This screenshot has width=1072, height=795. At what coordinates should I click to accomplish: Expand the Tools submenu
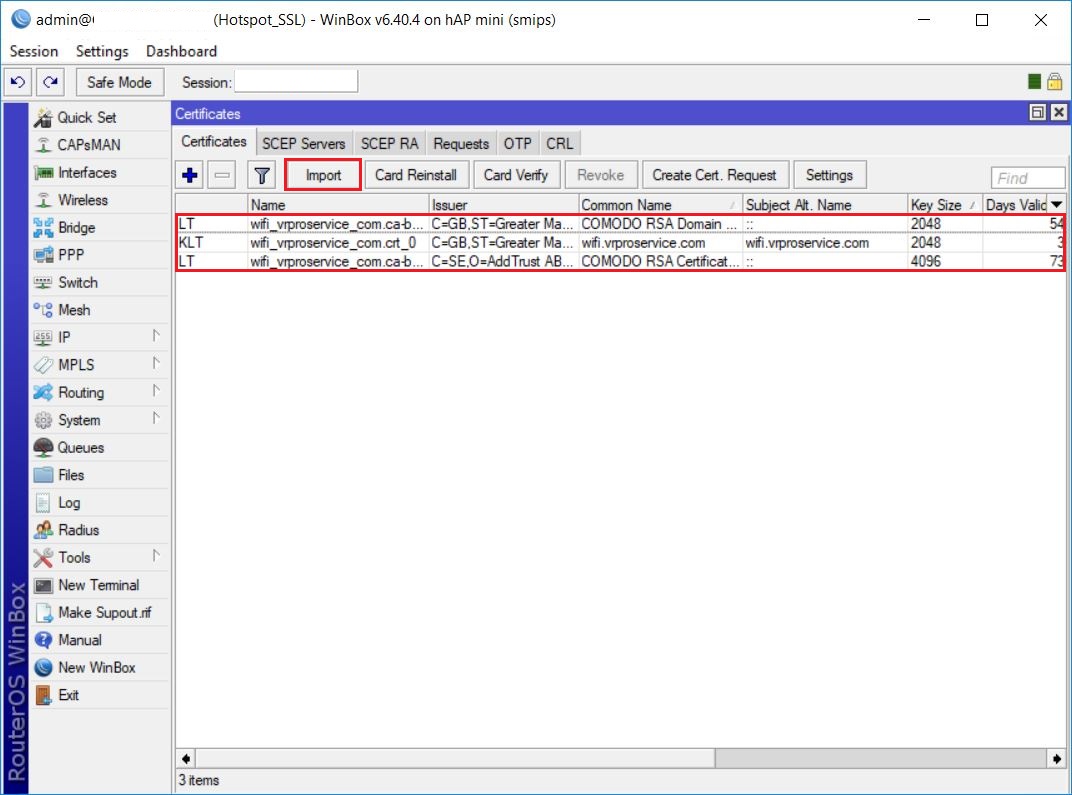[x=157, y=556]
